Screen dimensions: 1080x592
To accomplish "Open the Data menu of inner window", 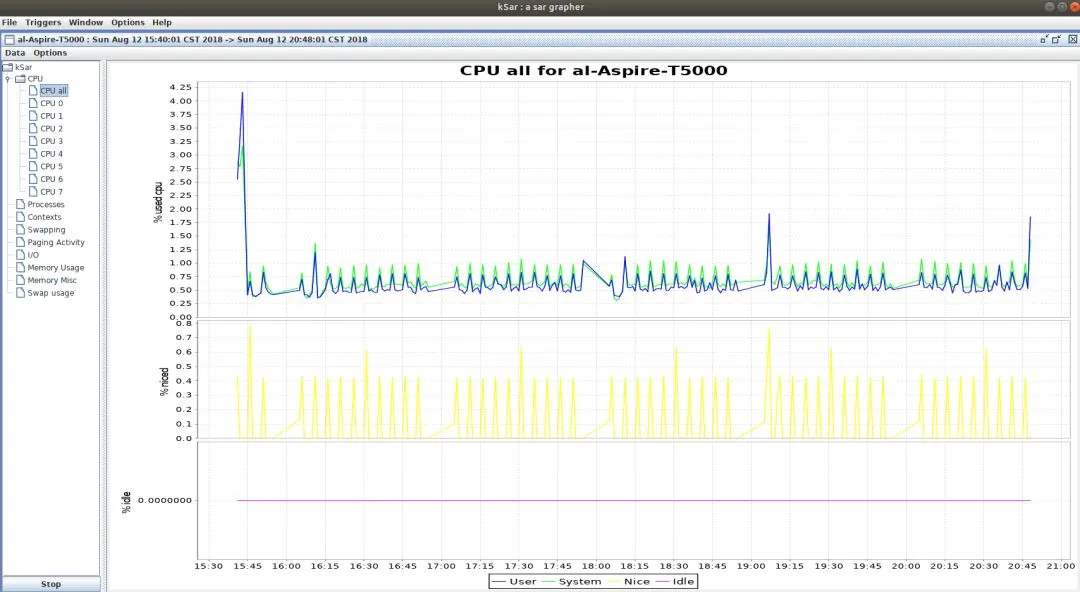I will [x=15, y=52].
